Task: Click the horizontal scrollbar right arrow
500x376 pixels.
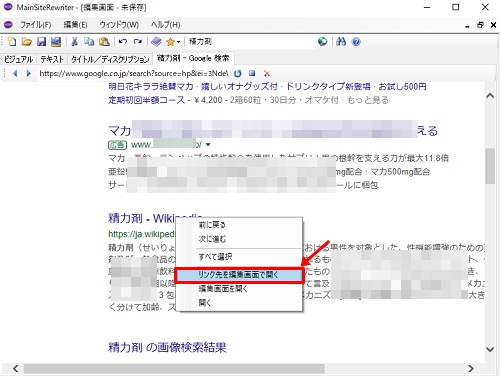Action: (x=470, y=368)
